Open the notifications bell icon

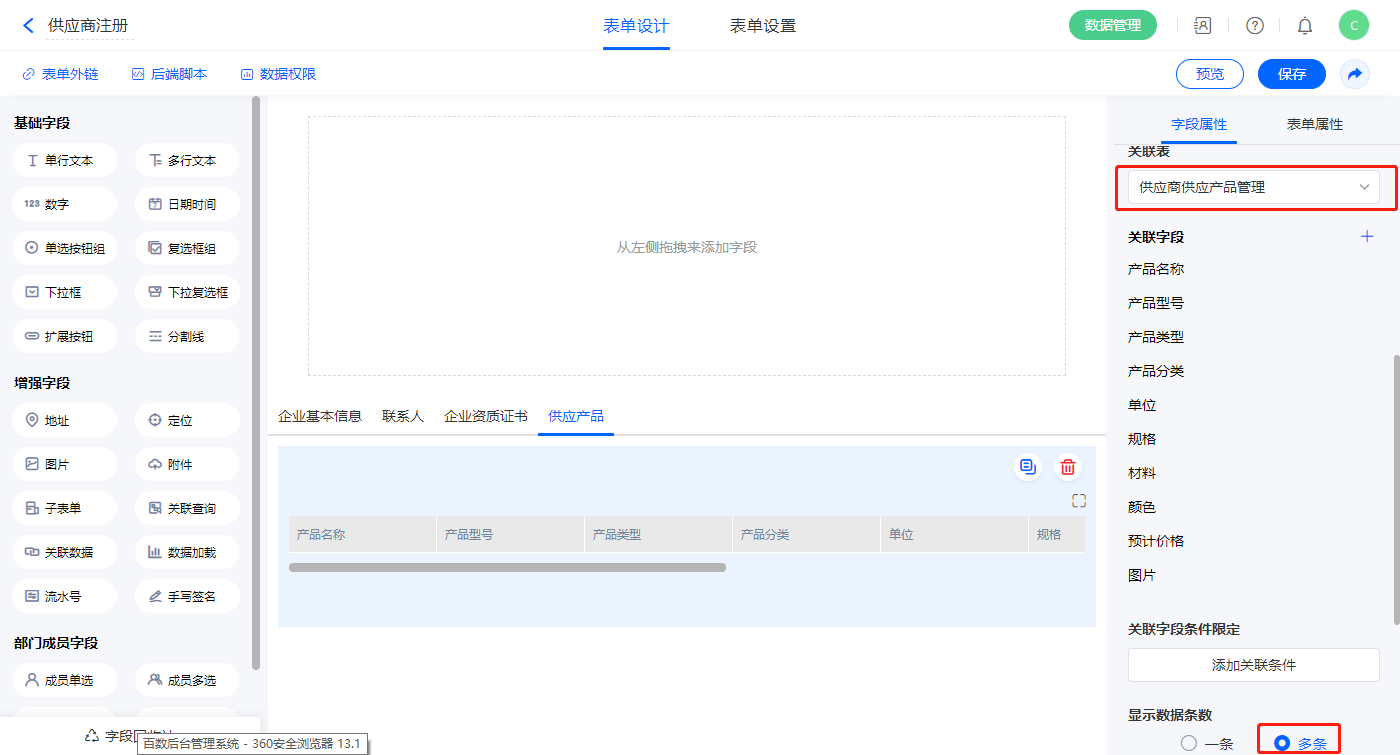click(x=1305, y=26)
